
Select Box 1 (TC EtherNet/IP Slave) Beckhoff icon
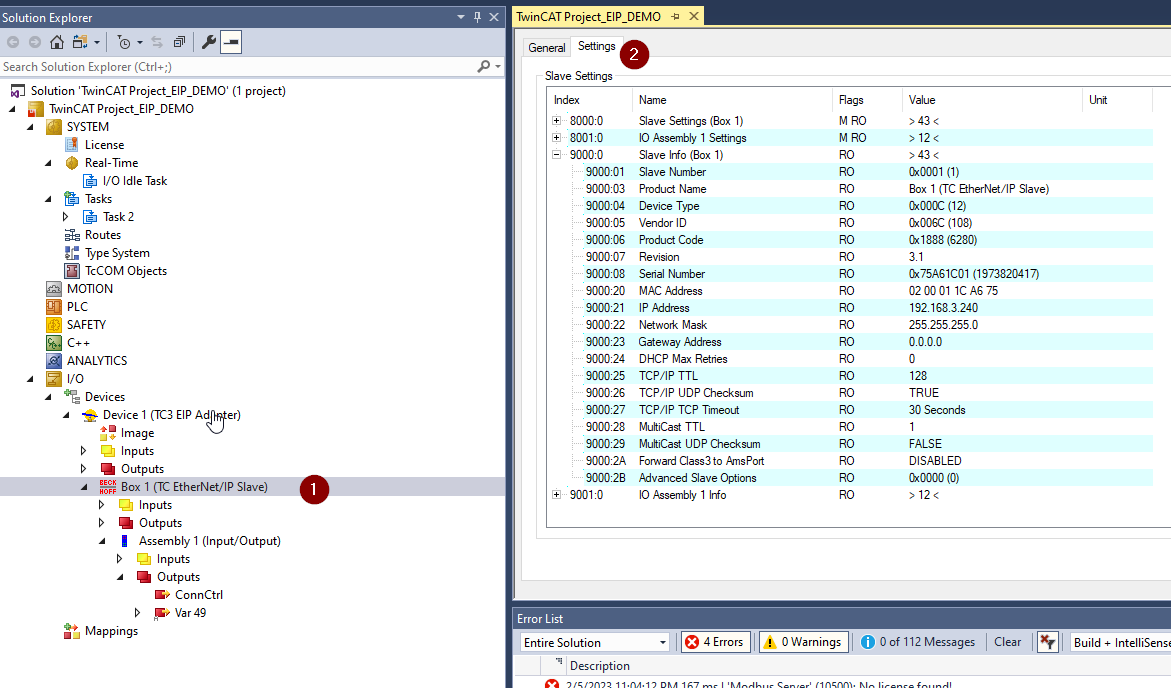108,487
